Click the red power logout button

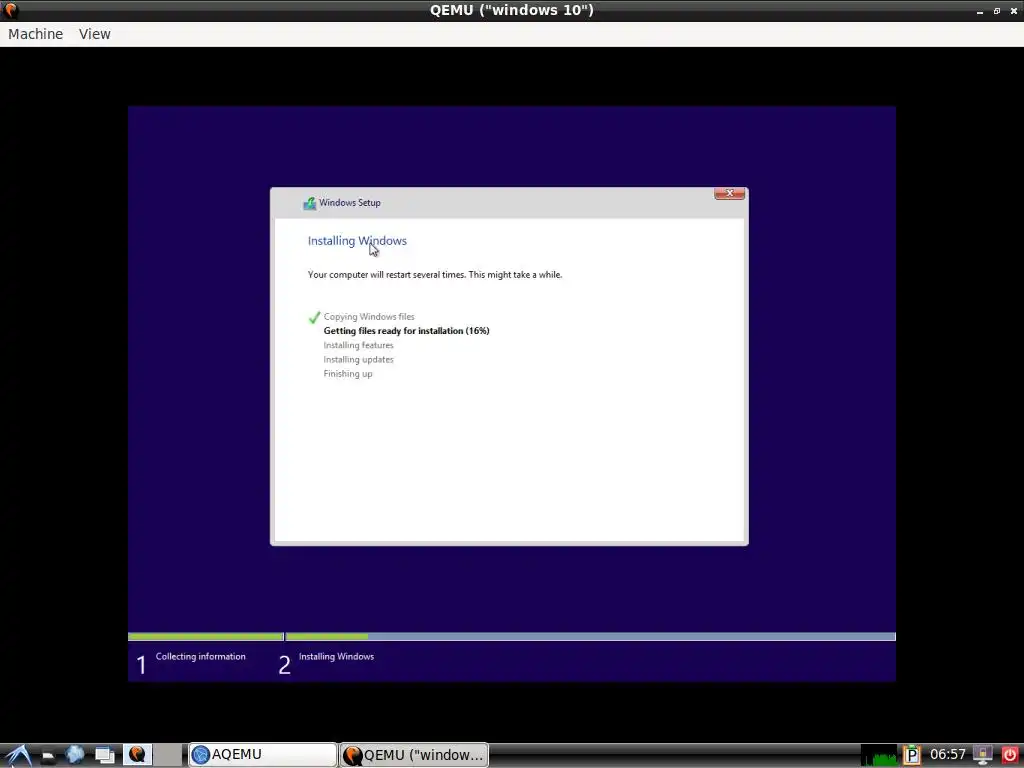[1010, 756]
